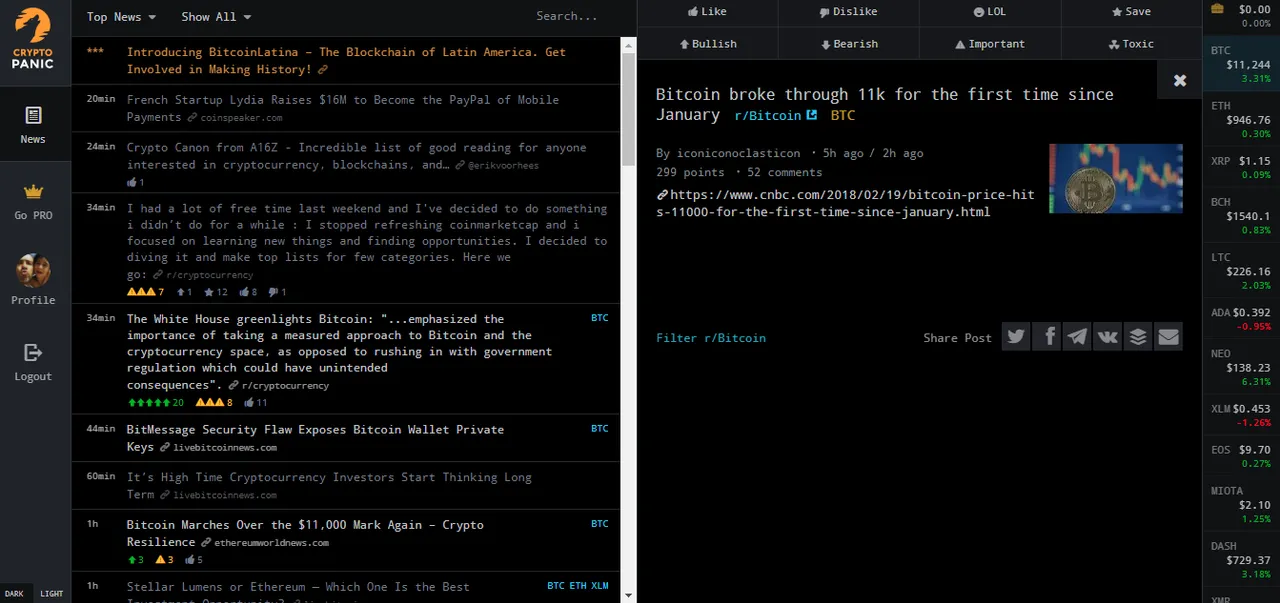Click news list scrollbar down arrow
Viewport: 1280px width, 603px height.
628,594
